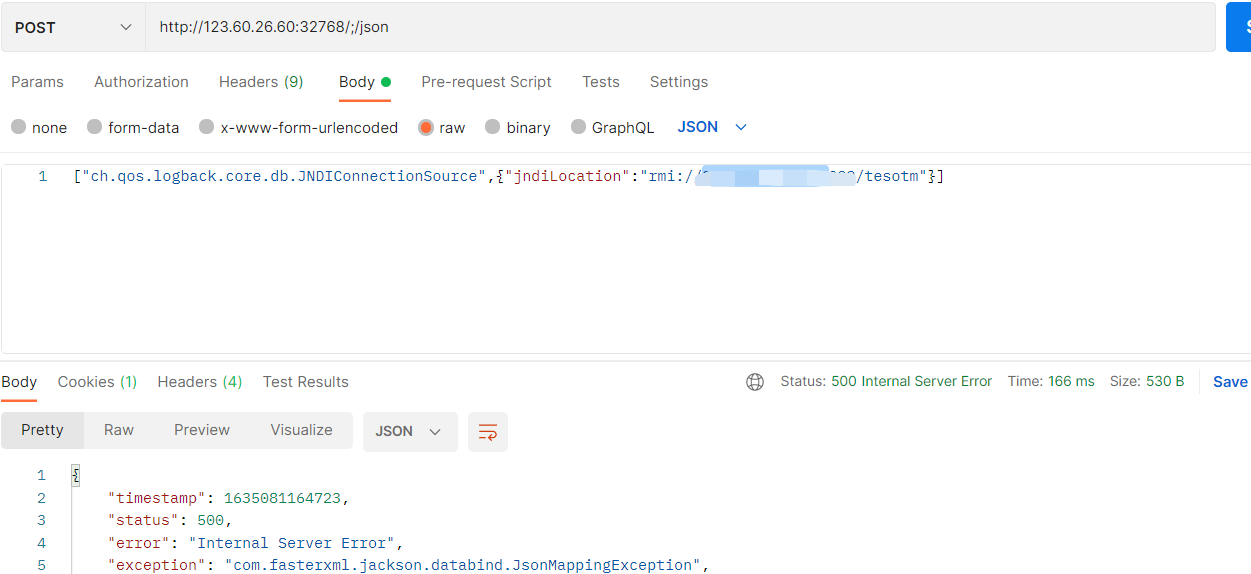This screenshot has height=574, width=1251.
Task: Open the POST method dropdown
Action: (73, 27)
